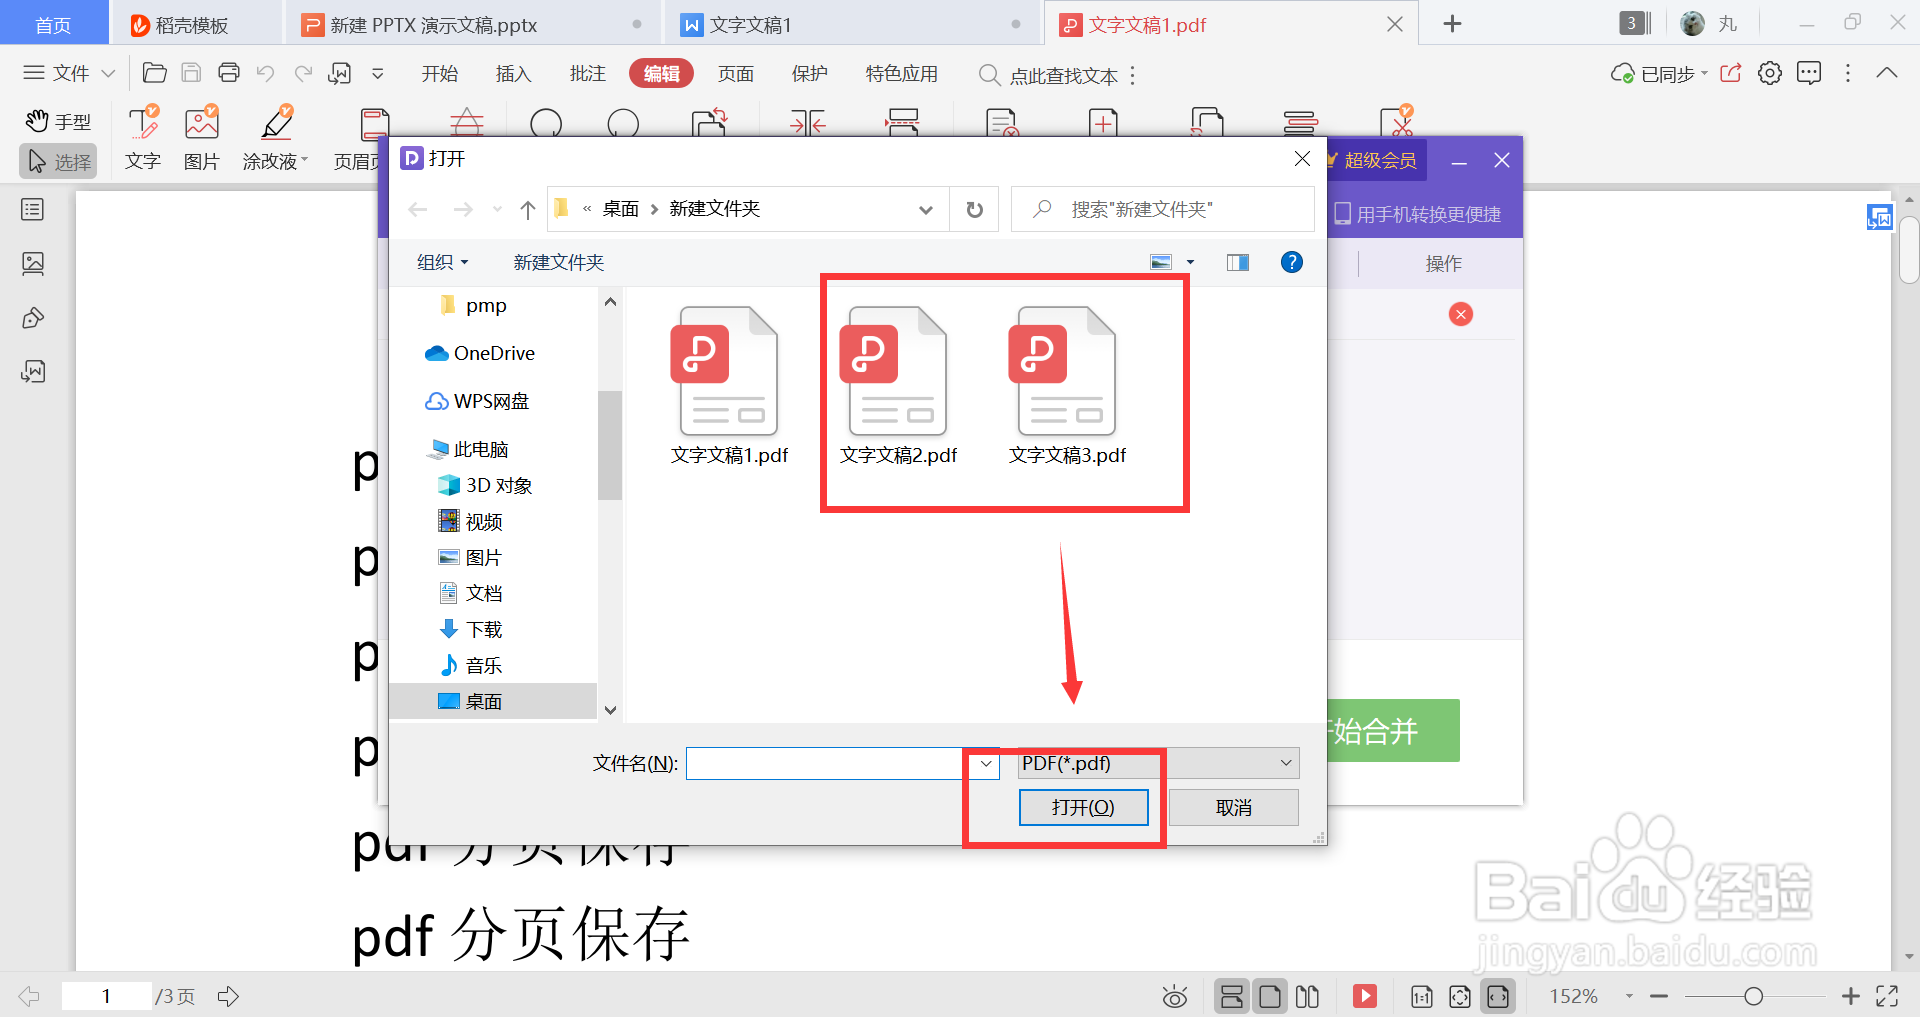Select the 手型 hand tool

57,121
